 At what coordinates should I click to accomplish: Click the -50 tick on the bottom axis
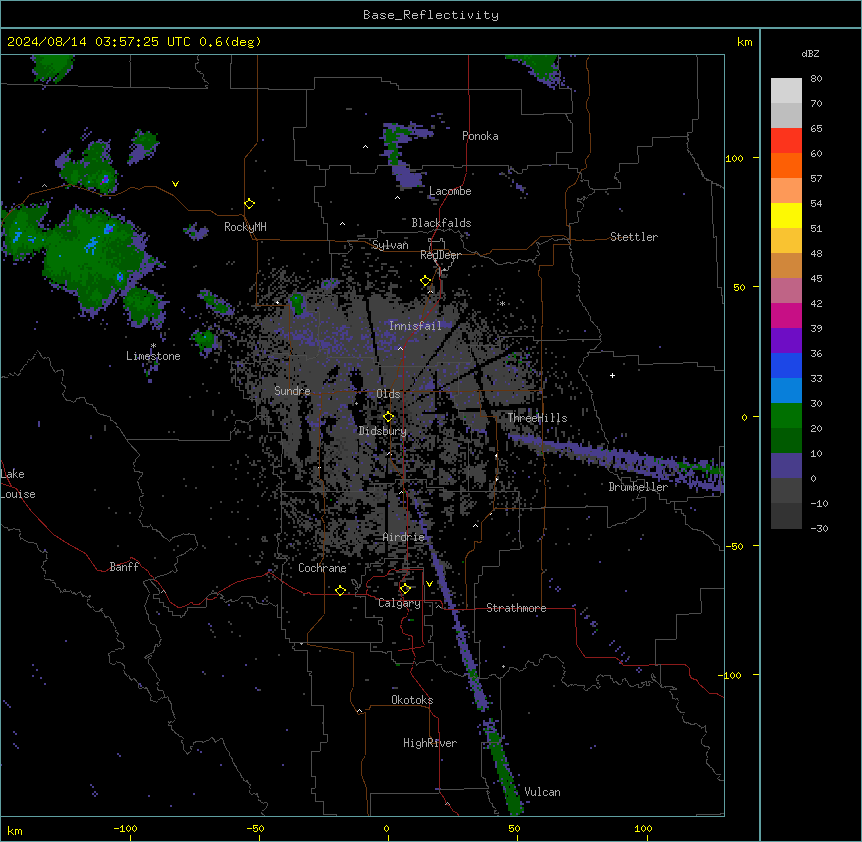click(x=256, y=828)
